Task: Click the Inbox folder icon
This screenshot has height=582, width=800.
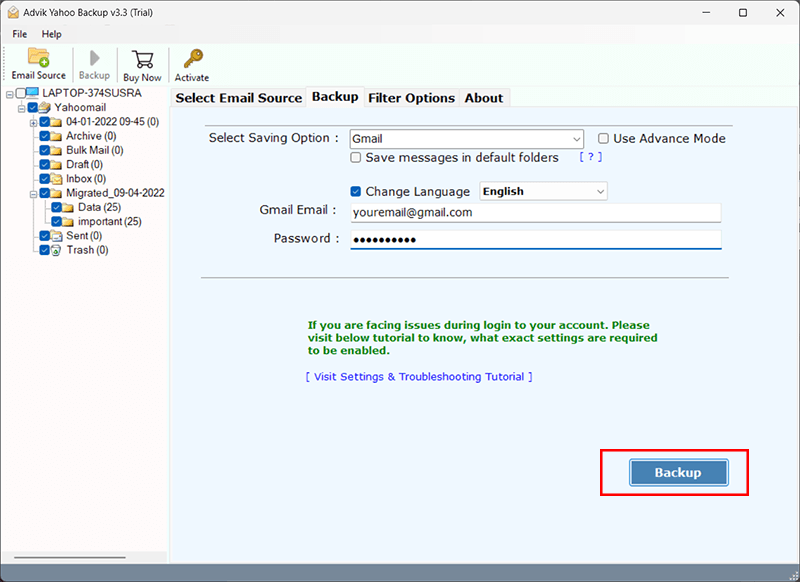Action: 56,179
